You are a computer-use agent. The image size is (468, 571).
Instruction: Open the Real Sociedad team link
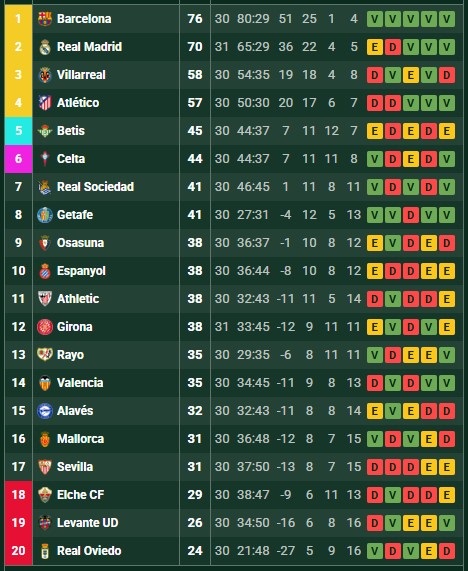[95, 187]
